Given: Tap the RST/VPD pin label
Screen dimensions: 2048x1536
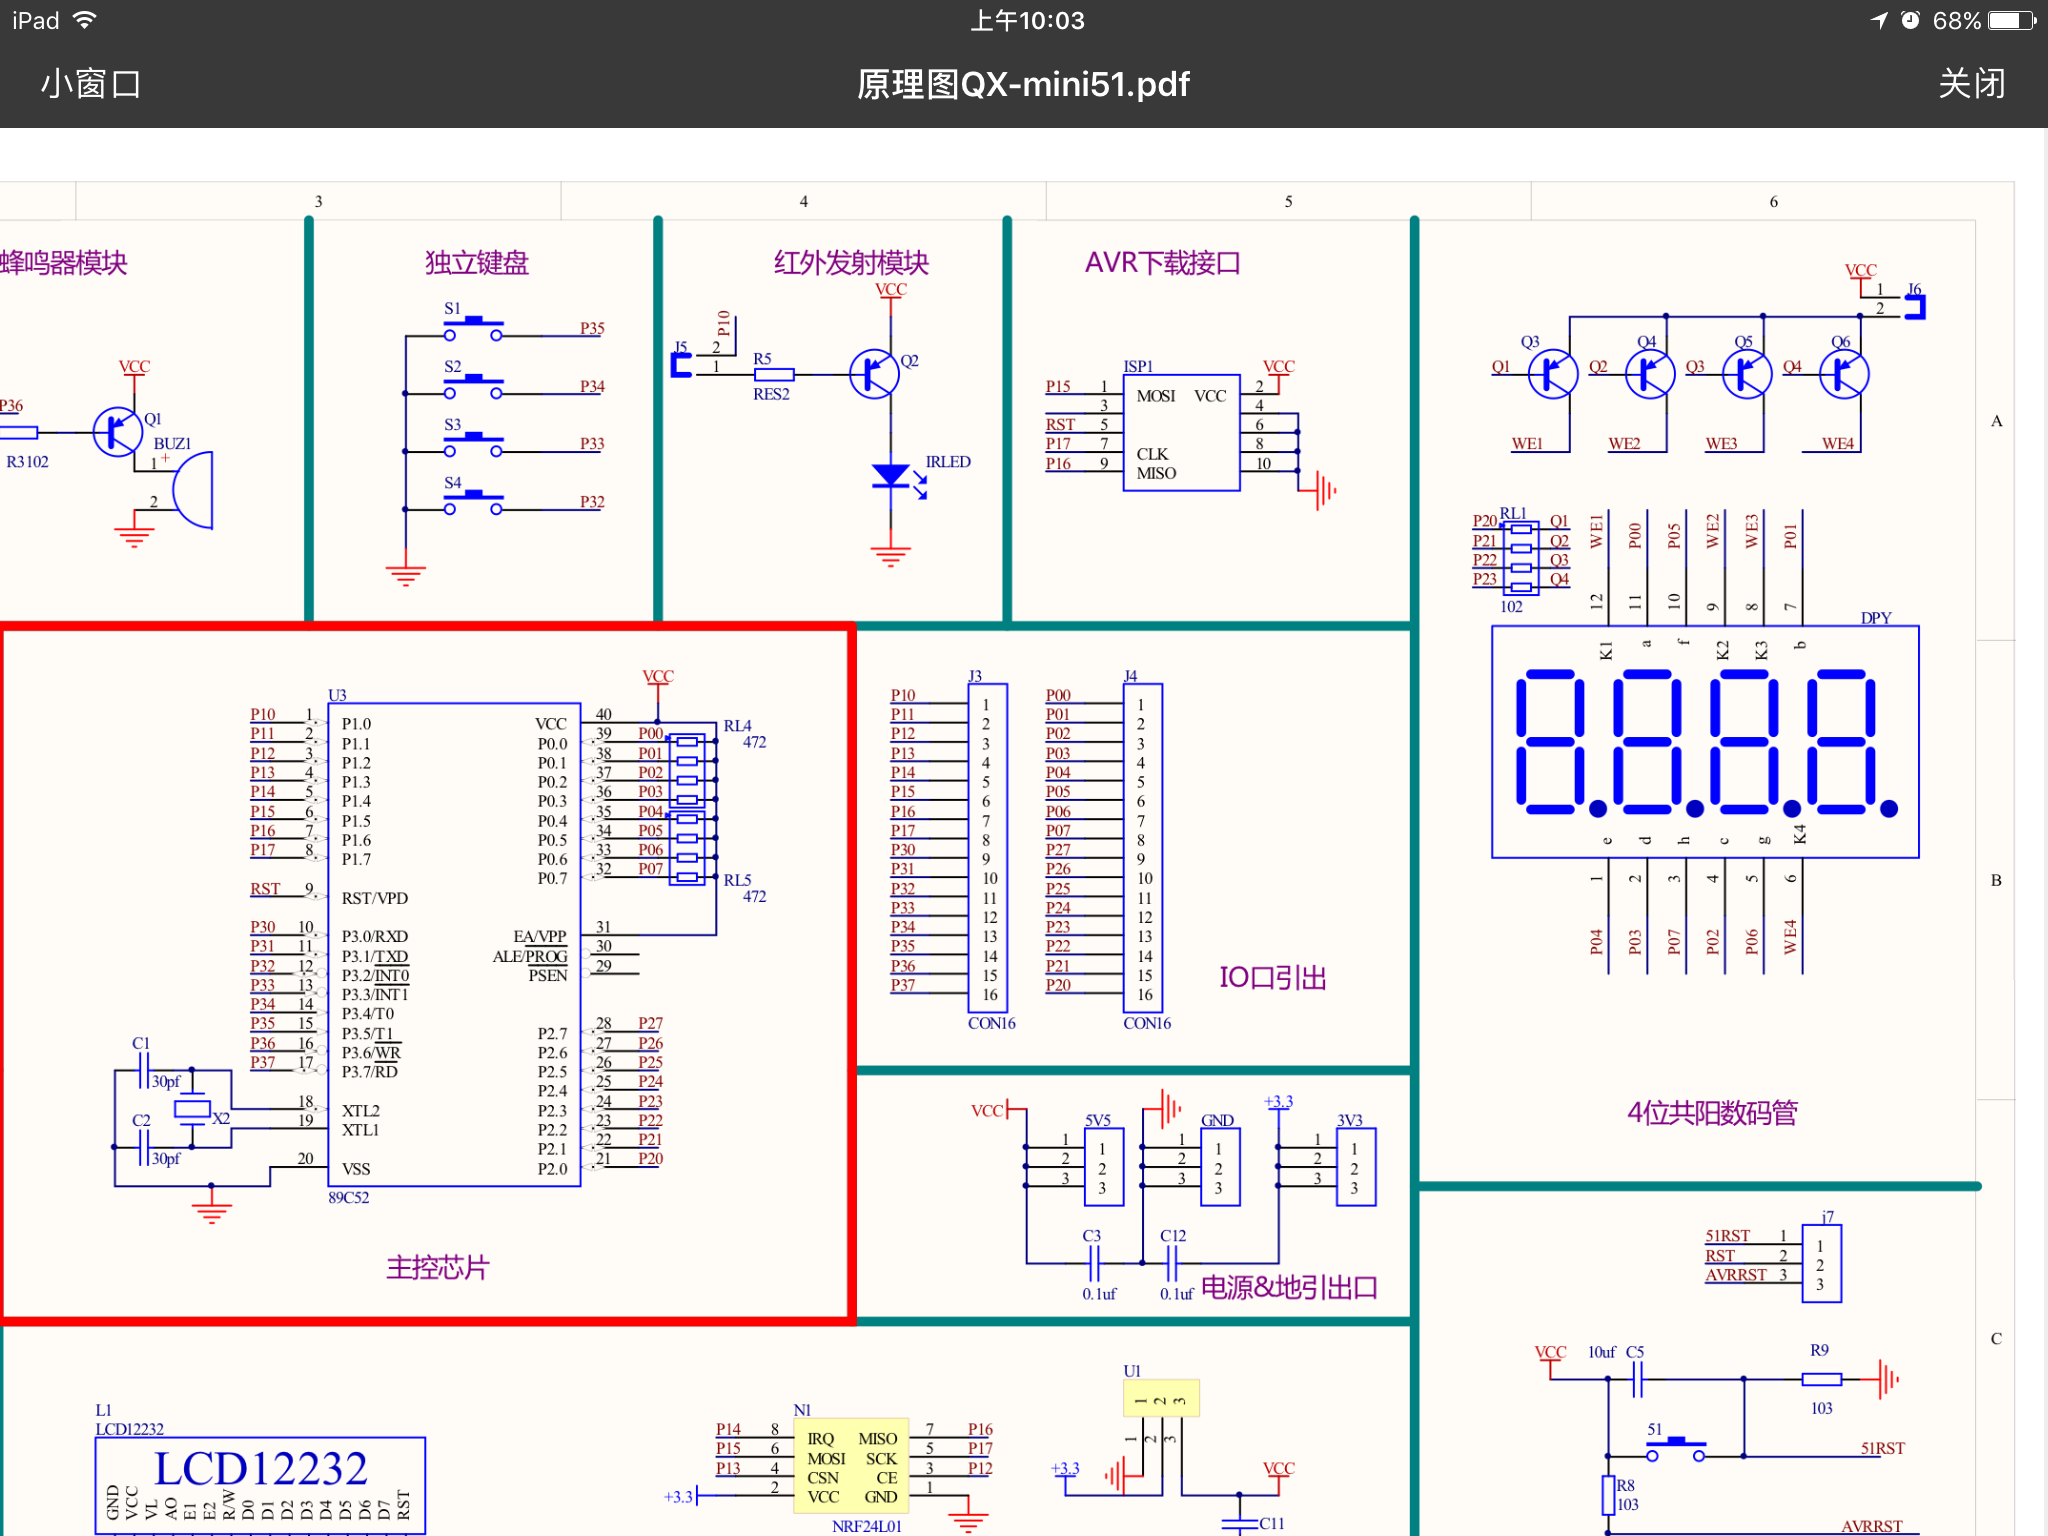Looking at the screenshot, I should pyautogui.click(x=374, y=898).
